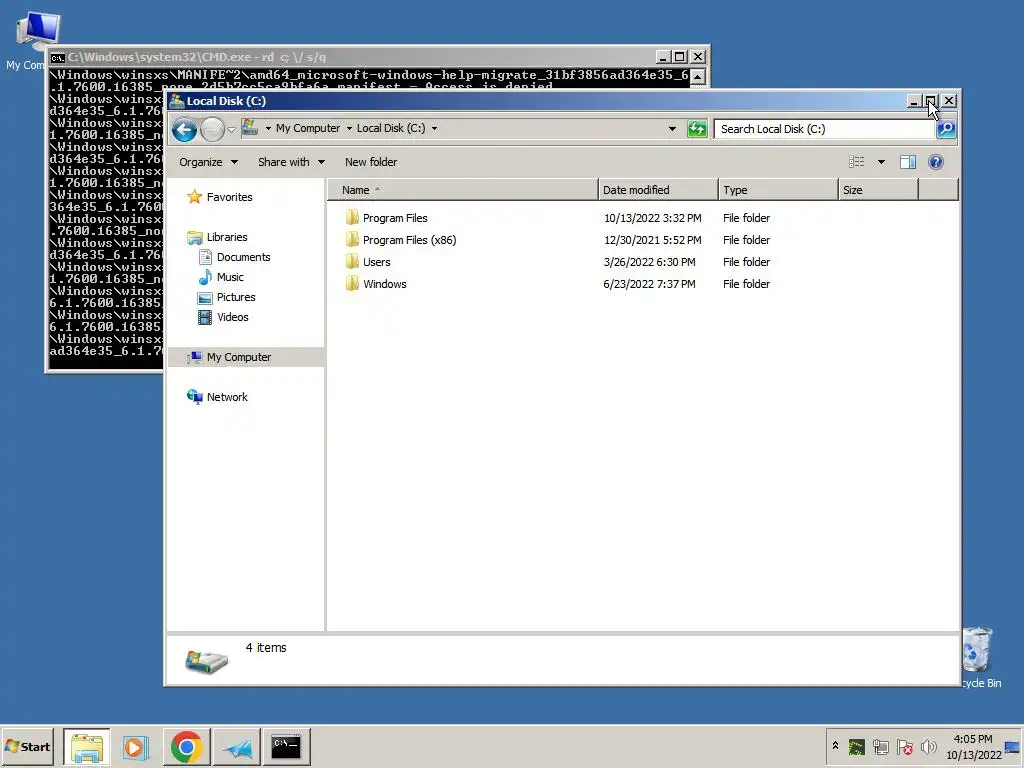Click Local Disk (C:) in the address breadcrumb
The height and width of the screenshot is (768, 1024).
(x=391, y=129)
